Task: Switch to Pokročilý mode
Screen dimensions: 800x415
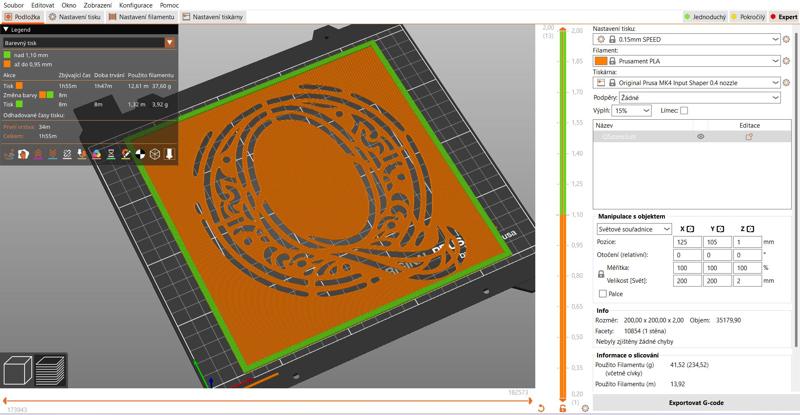Action: [x=748, y=17]
